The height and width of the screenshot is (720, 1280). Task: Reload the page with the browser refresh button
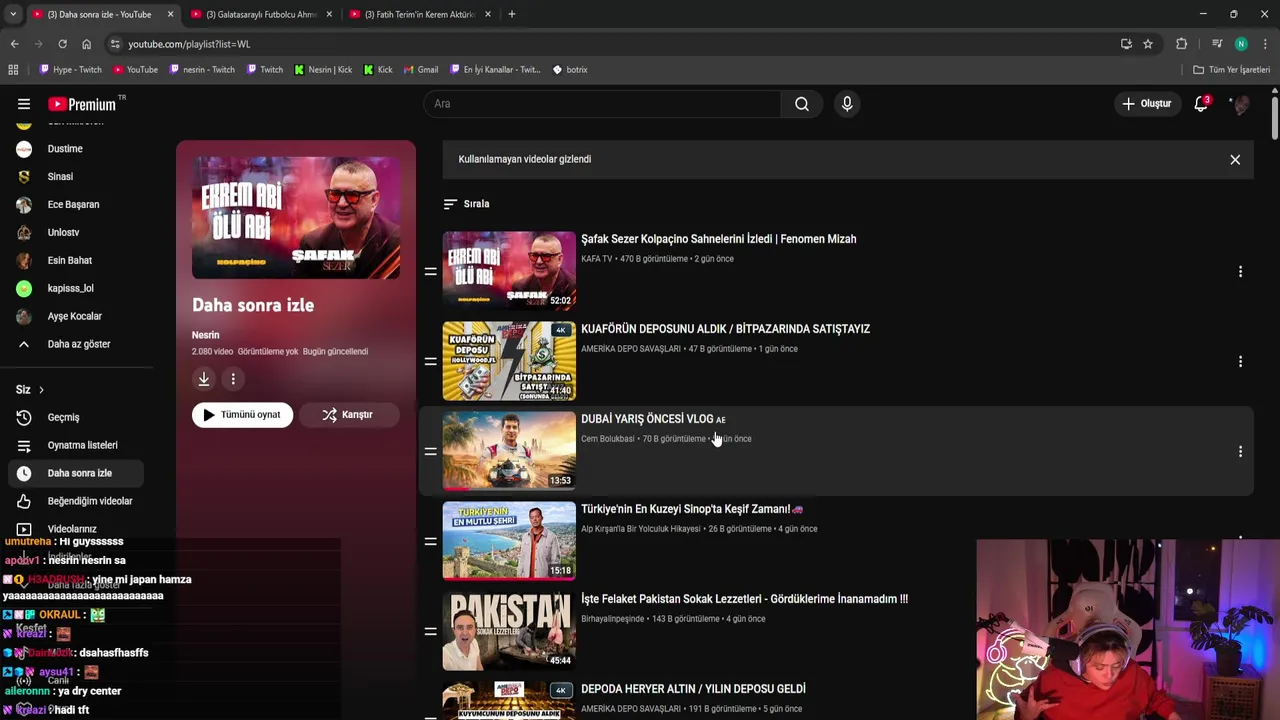[x=62, y=44]
